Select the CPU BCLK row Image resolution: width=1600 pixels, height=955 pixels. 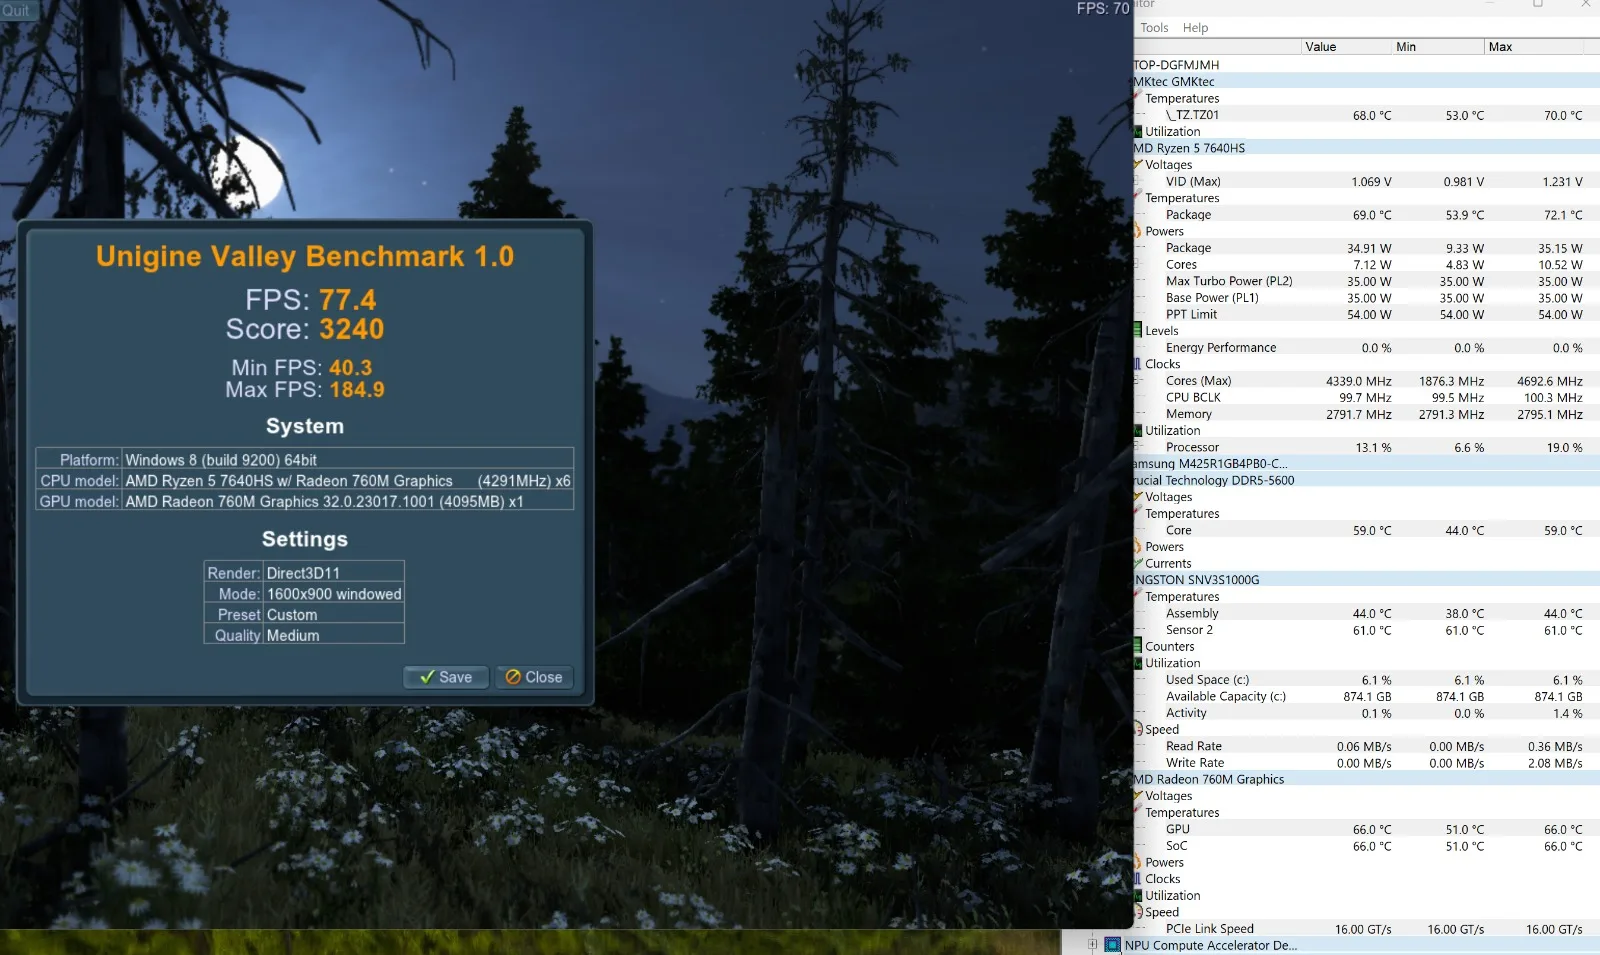click(x=1366, y=397)
